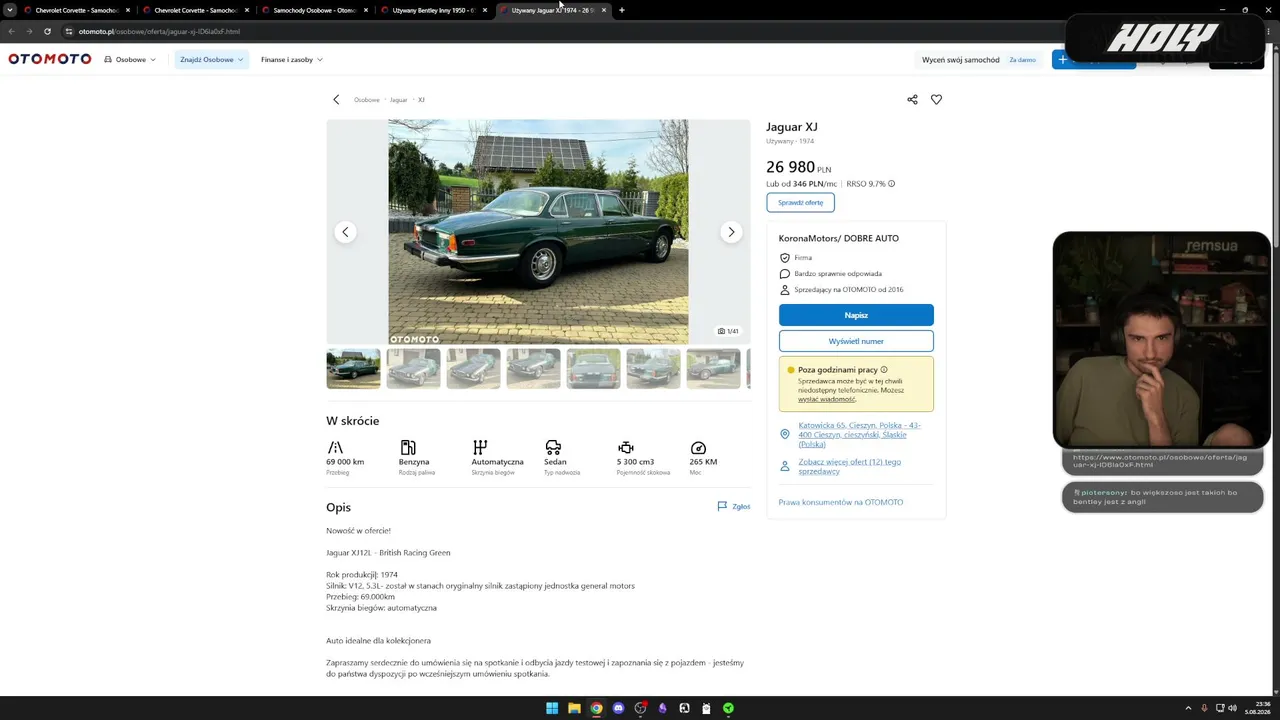This screenshot has width=1280, height=720.
Task: Open the OTOMOTO home logo
Action: pyautogui.click(x=50, y=59)
